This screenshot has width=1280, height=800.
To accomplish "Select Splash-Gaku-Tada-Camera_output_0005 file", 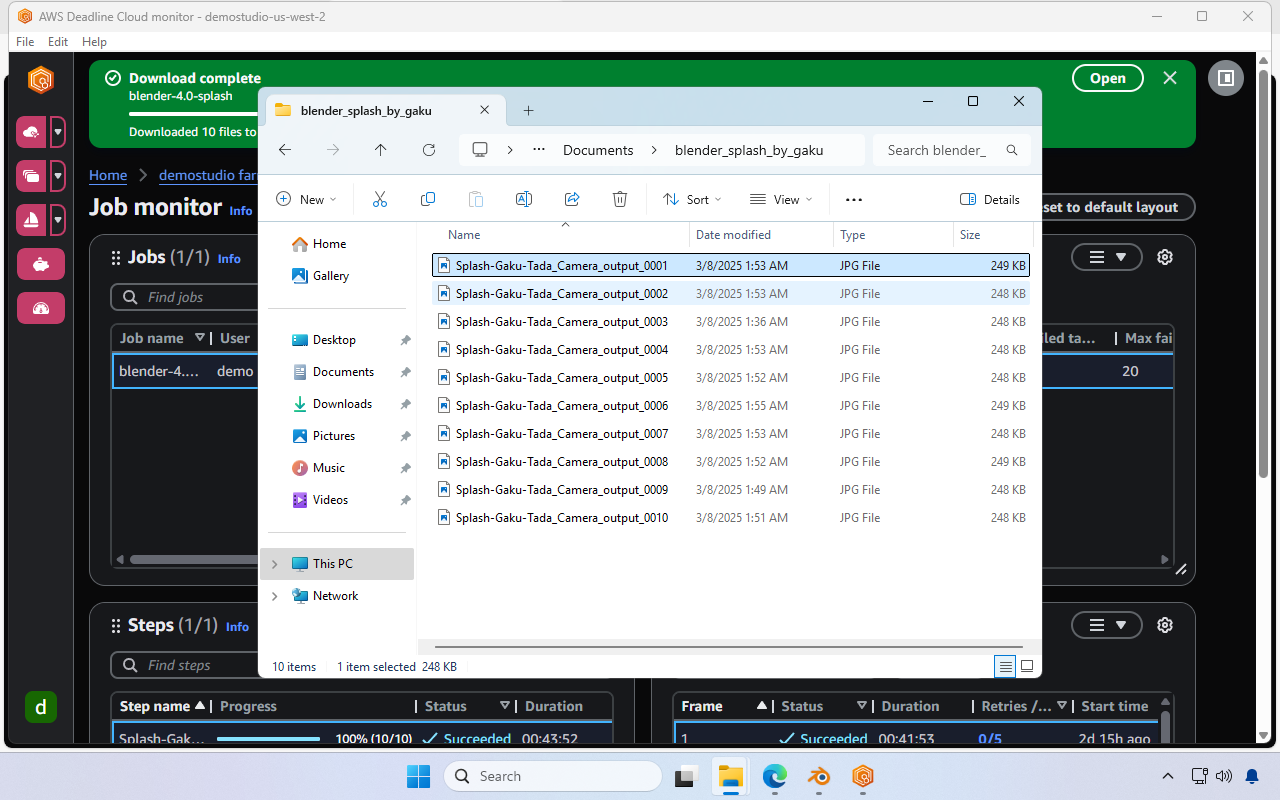I will (x=563, y=377).
